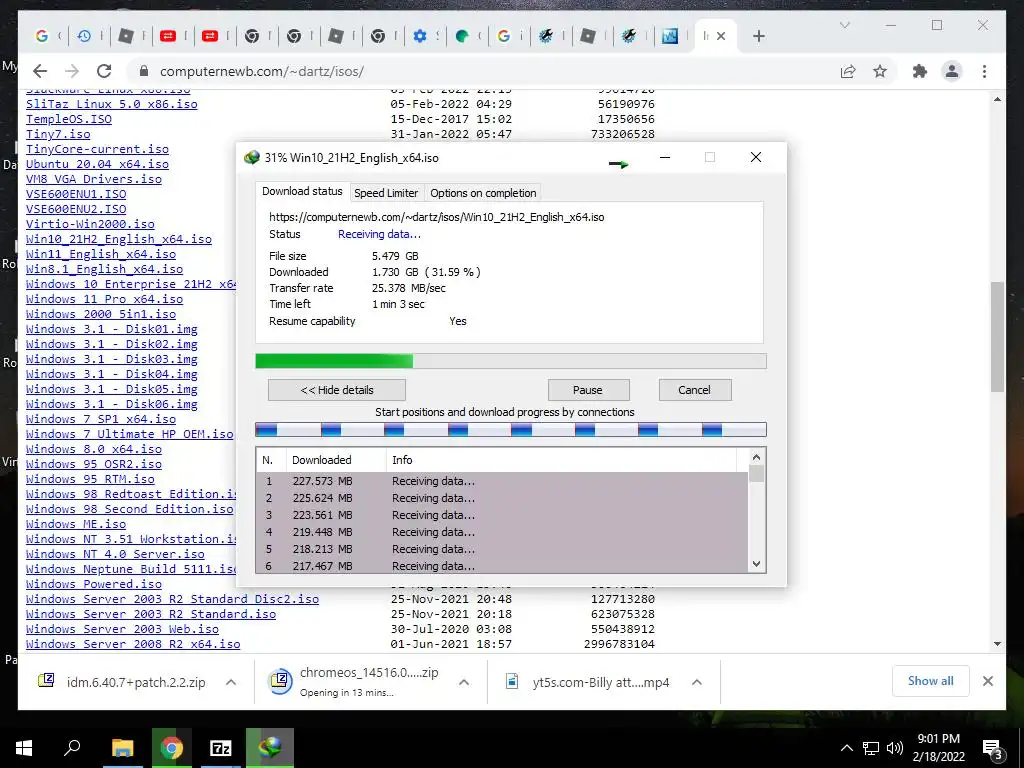The width and height of the screenshot is (1024, 768).
Task: Go back in Chrome with the back arrow
Action: pyautogui.click(x=40, y=71)
